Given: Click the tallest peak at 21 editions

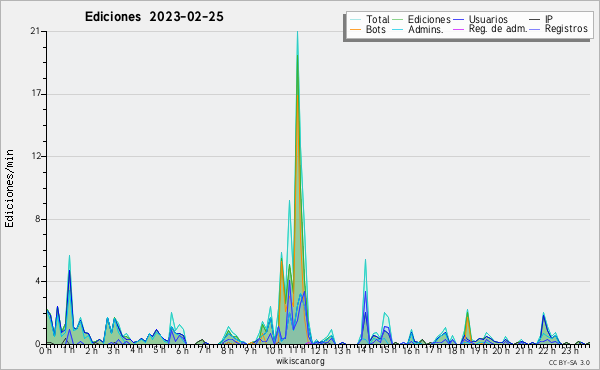Looking at the screenshot, I should point(297,33).
